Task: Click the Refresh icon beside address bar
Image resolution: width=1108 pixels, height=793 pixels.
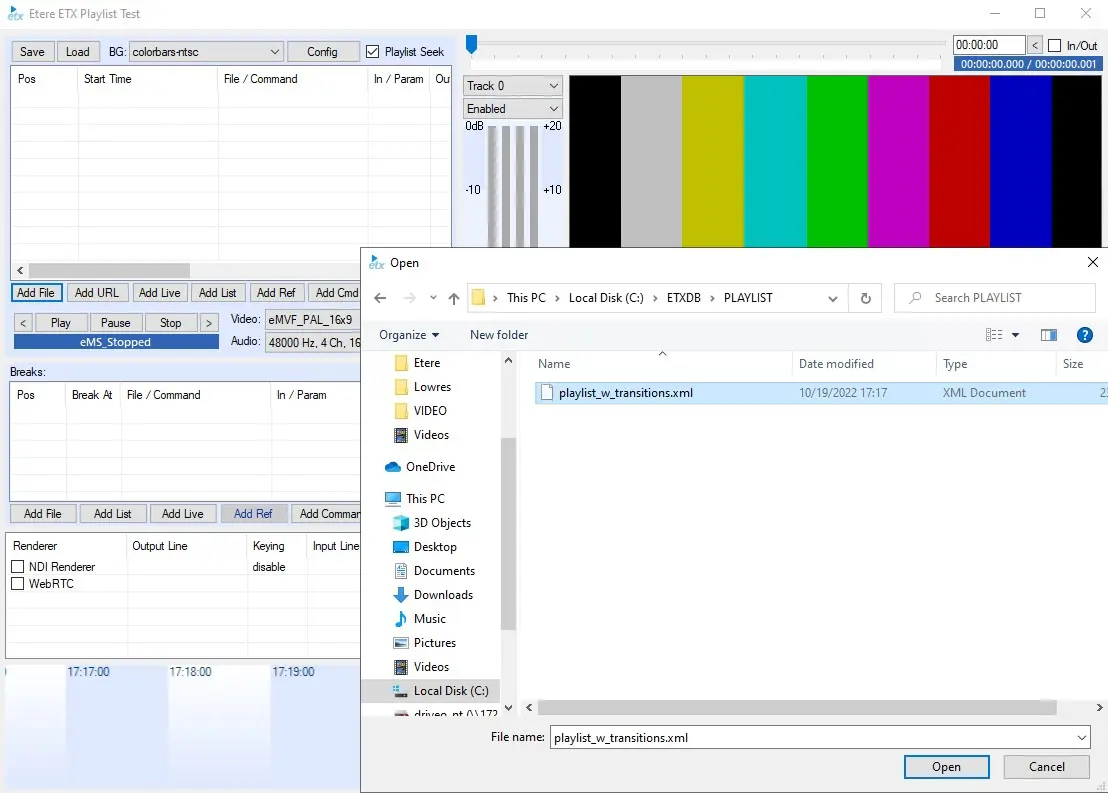Action: 865,298
